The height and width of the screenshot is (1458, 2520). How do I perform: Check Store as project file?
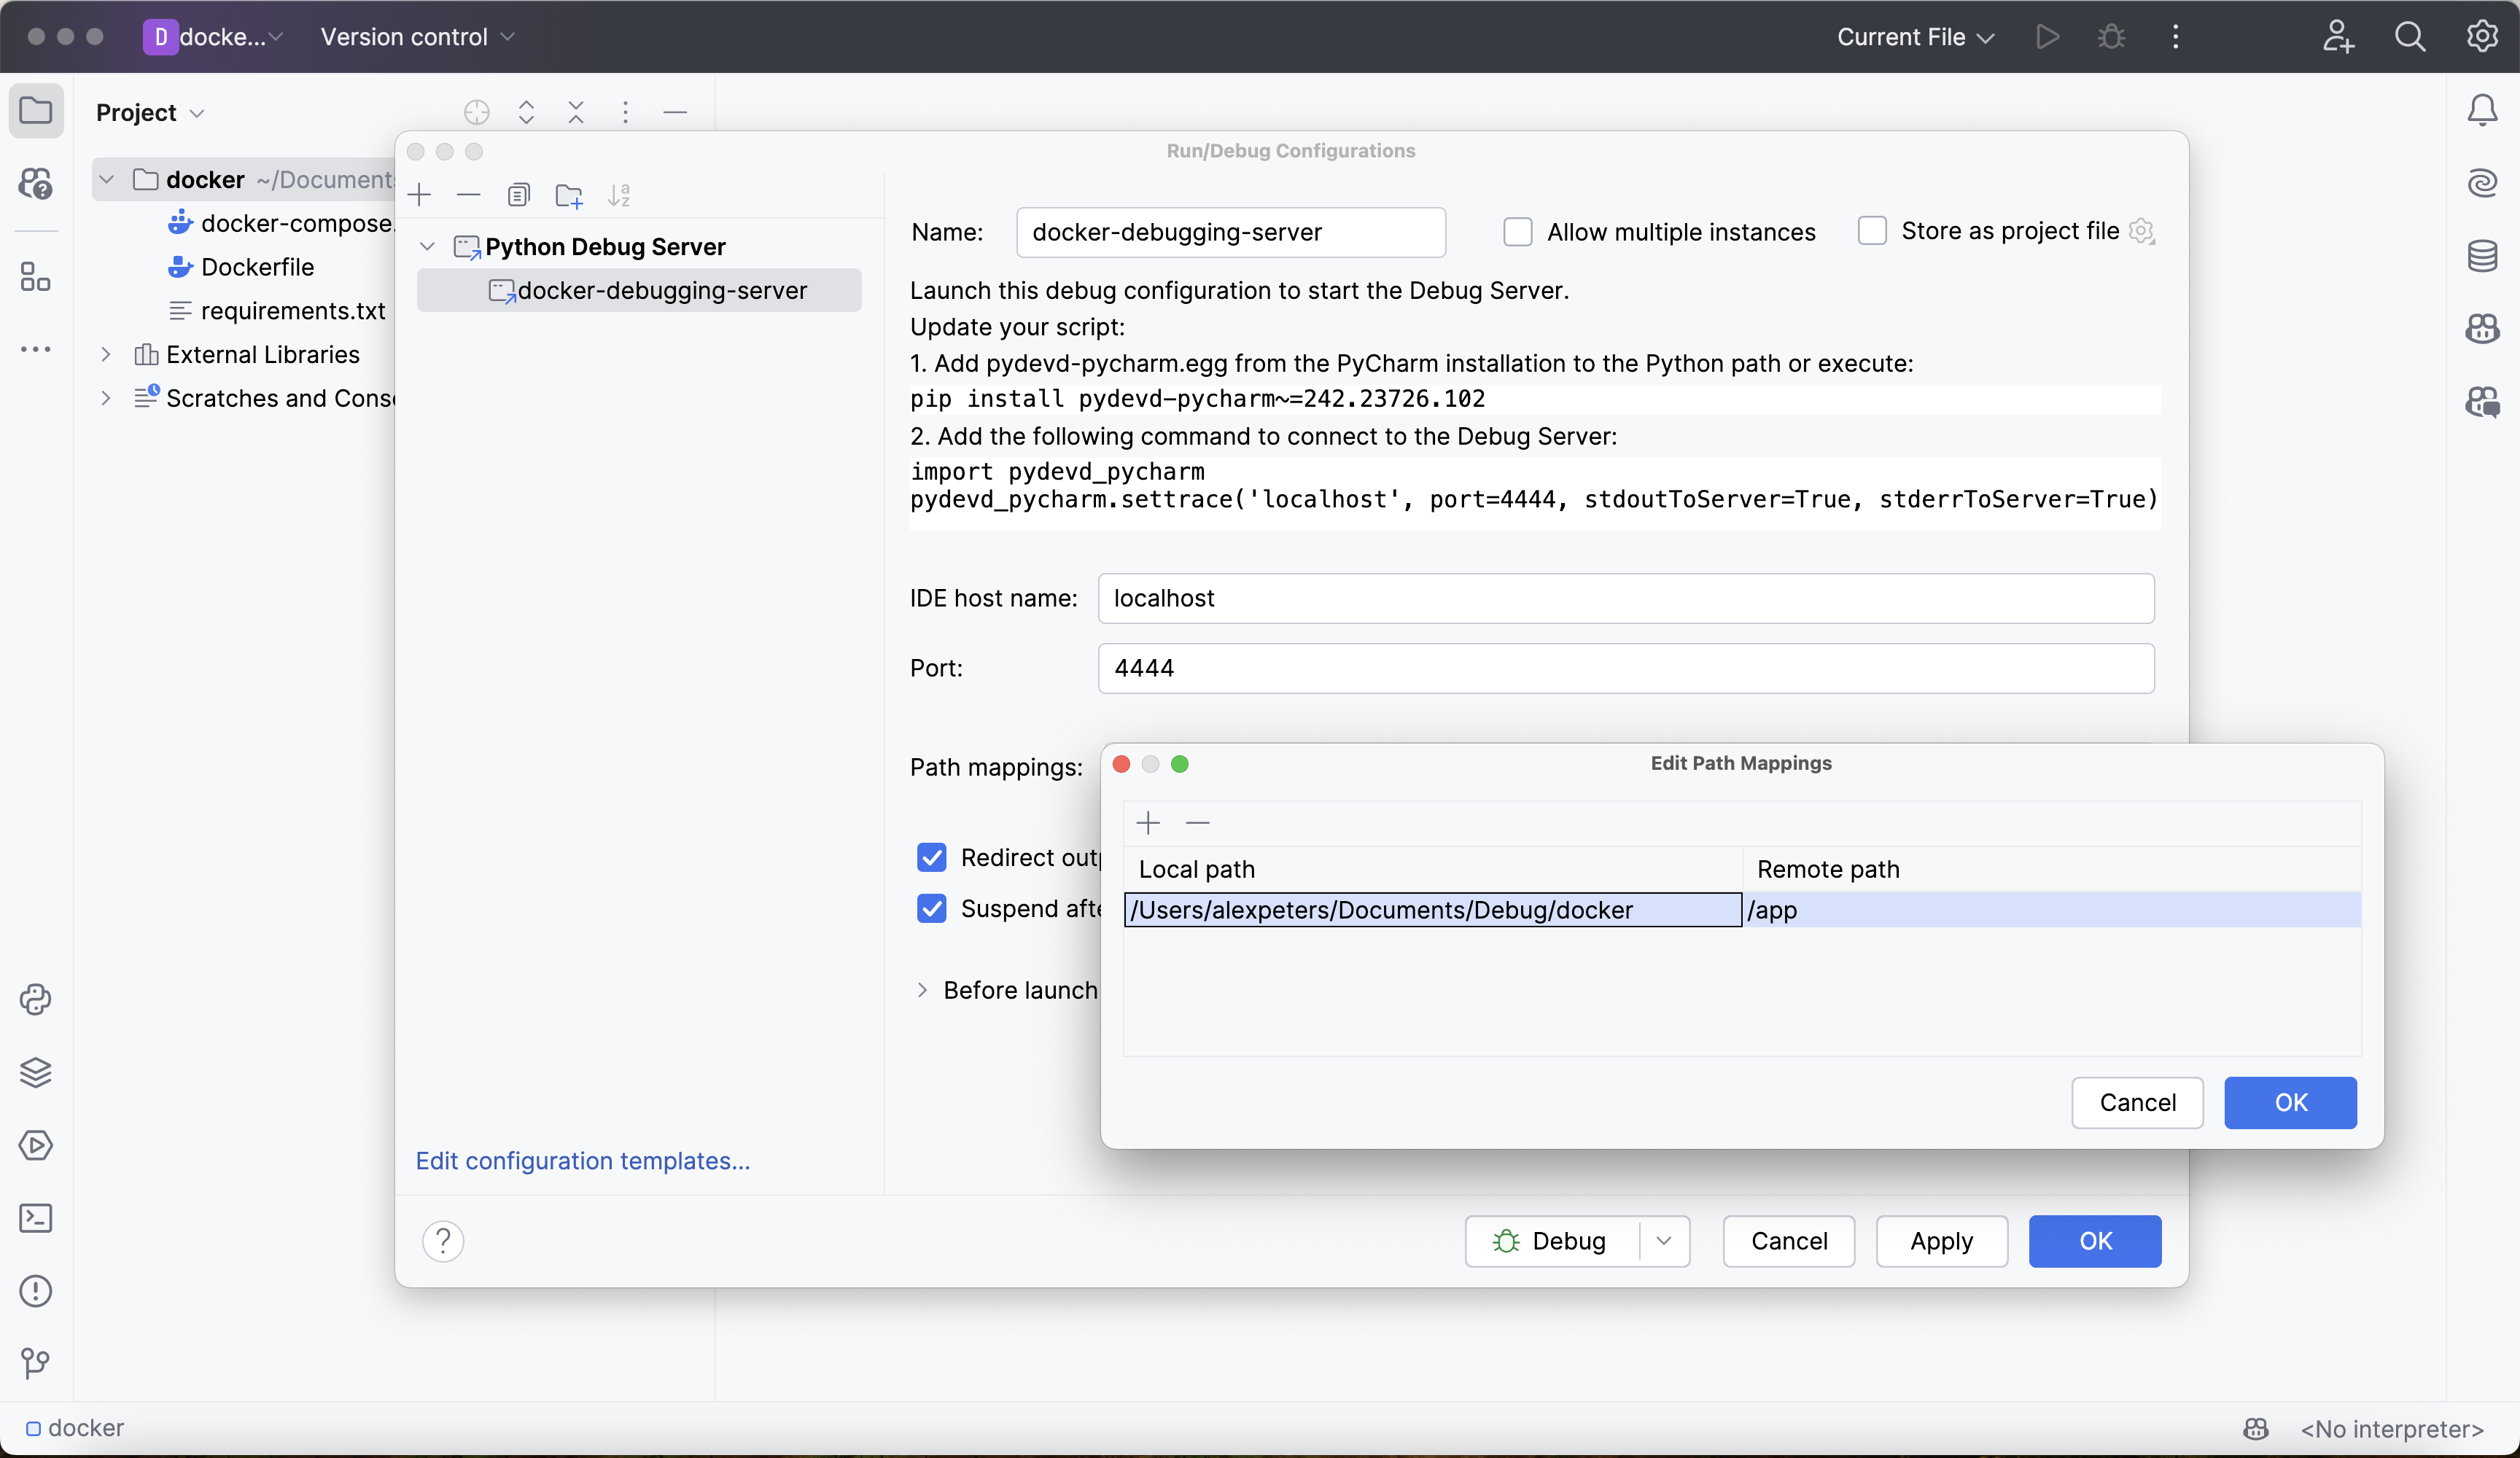point(1871,231)
